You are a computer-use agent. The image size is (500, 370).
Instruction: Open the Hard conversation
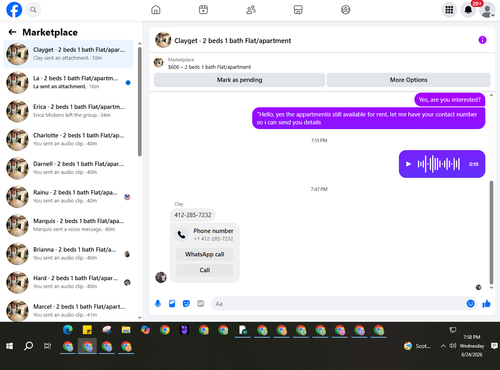click(x=68, y=282)
